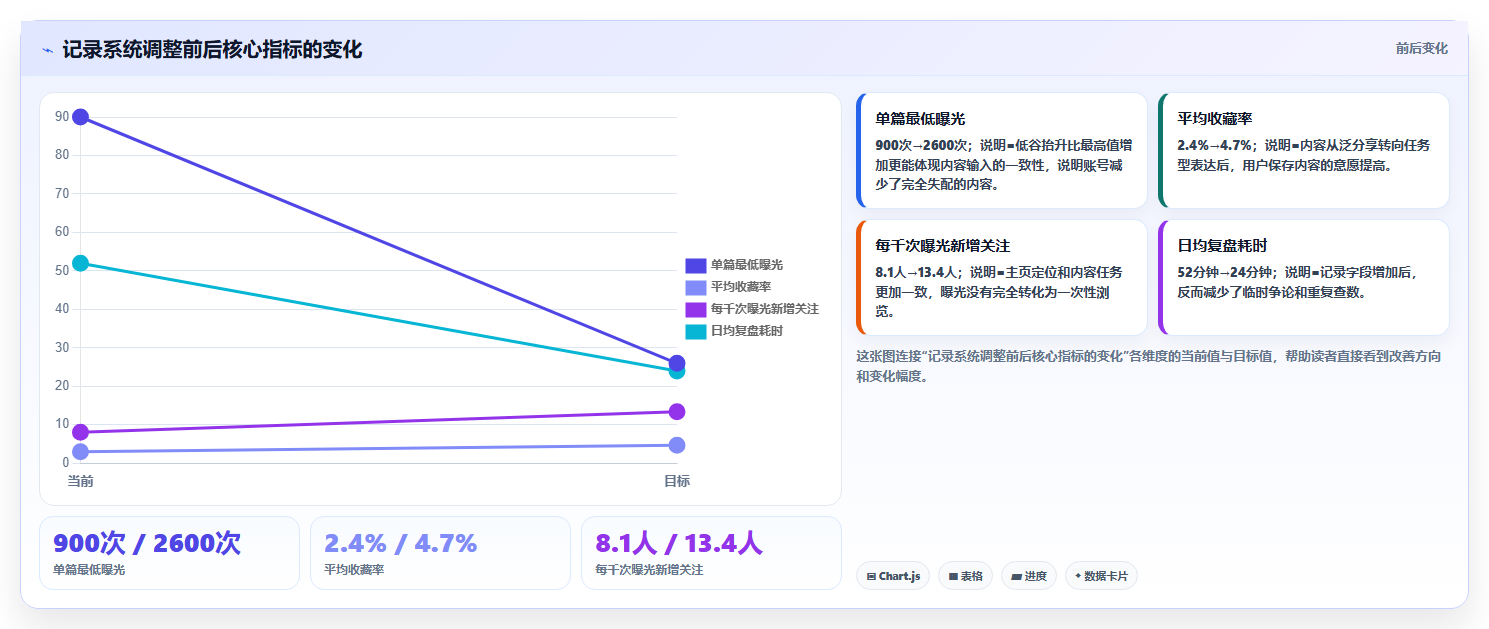Click the header title 记录系统调整前后核心指标的变化
The width and height of the screenshot is (1489, 629).
tap(212, 49)
